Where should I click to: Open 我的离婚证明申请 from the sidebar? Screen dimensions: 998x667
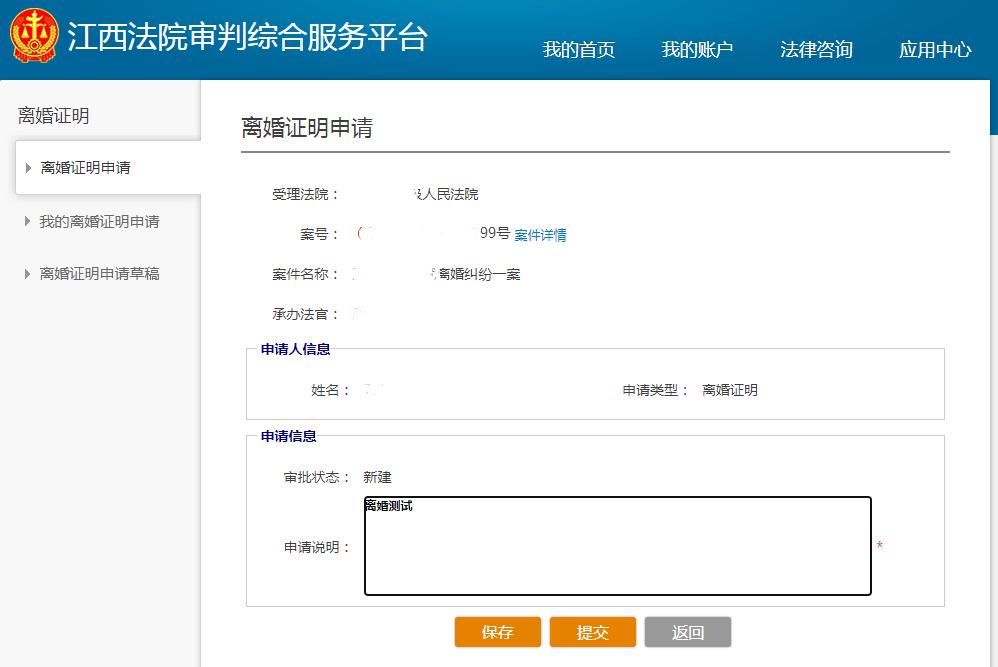coord(99,221)
